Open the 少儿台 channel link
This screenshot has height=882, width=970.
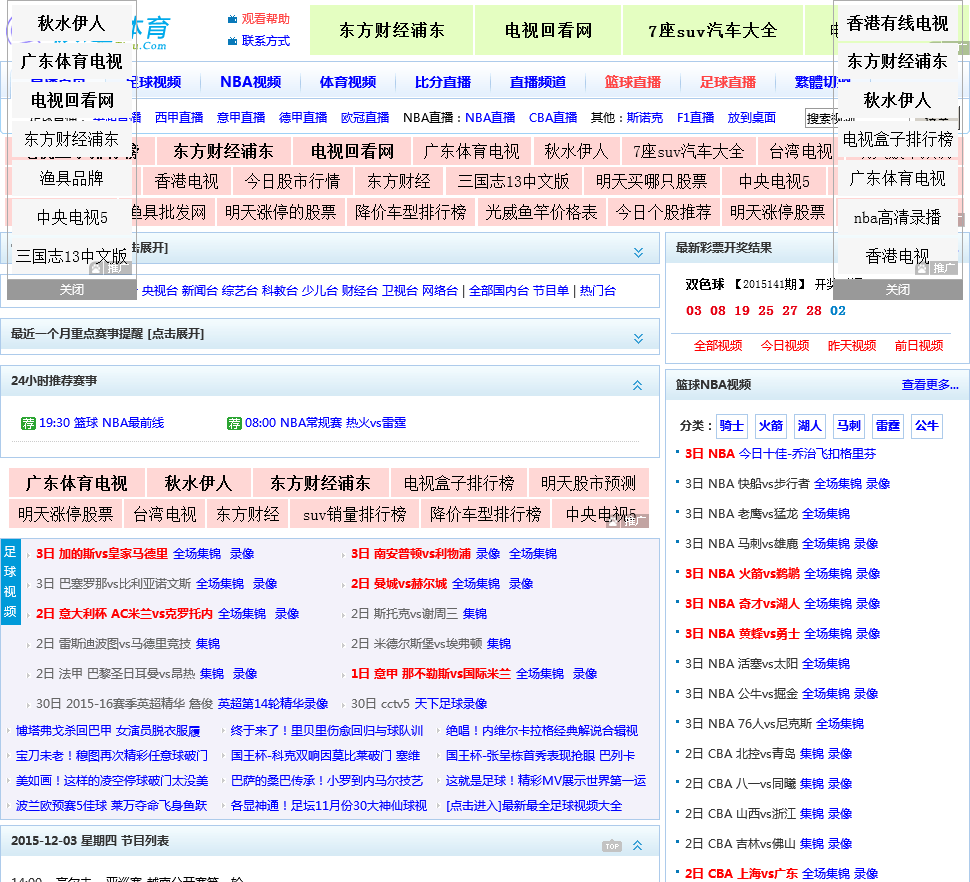click(x=319, y=291)
